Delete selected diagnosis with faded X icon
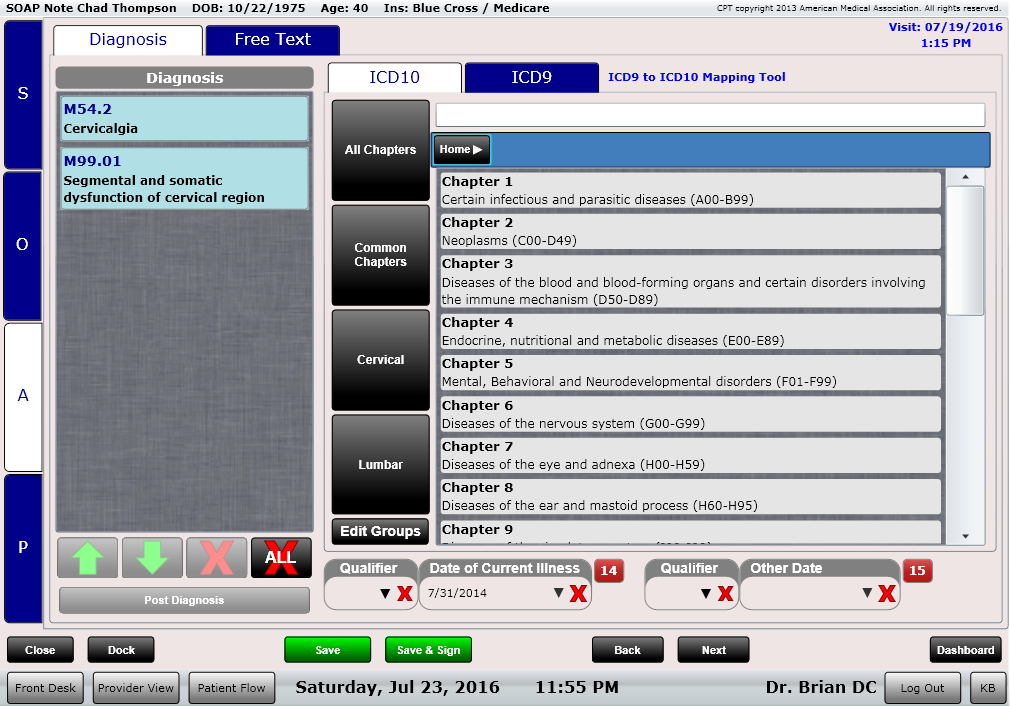This screenshot has height=706, width=1010. pos(216,558)
